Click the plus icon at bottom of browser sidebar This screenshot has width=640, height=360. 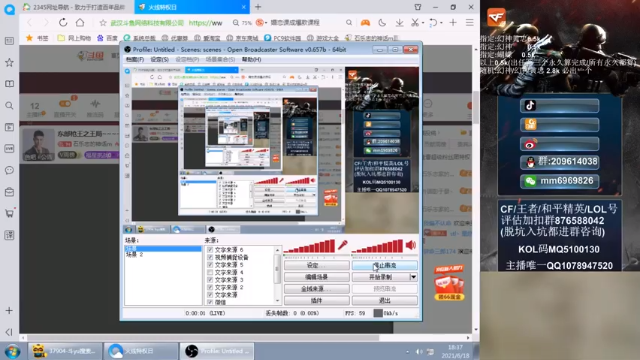[x=9, y=311]
